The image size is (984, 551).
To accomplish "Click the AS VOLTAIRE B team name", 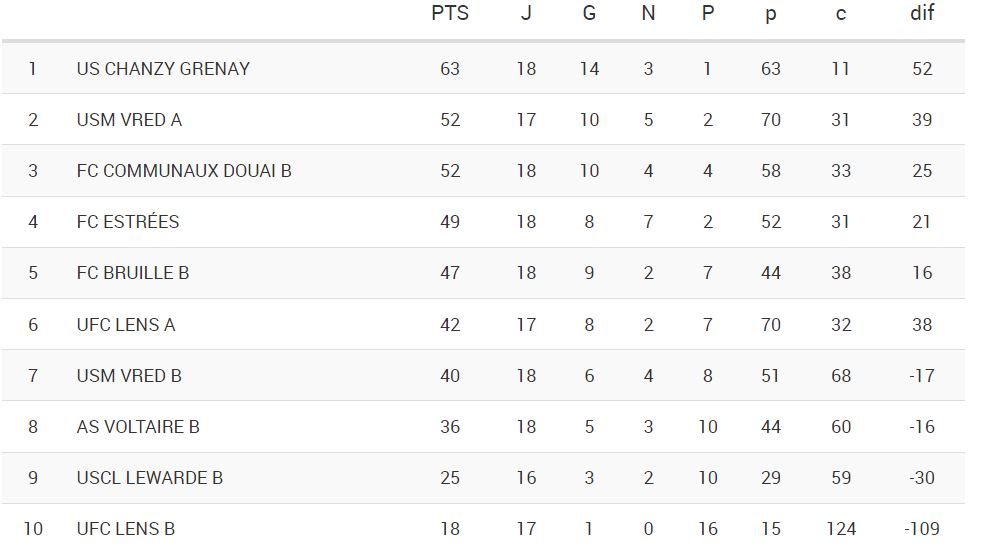I will (x=138, y=427).
